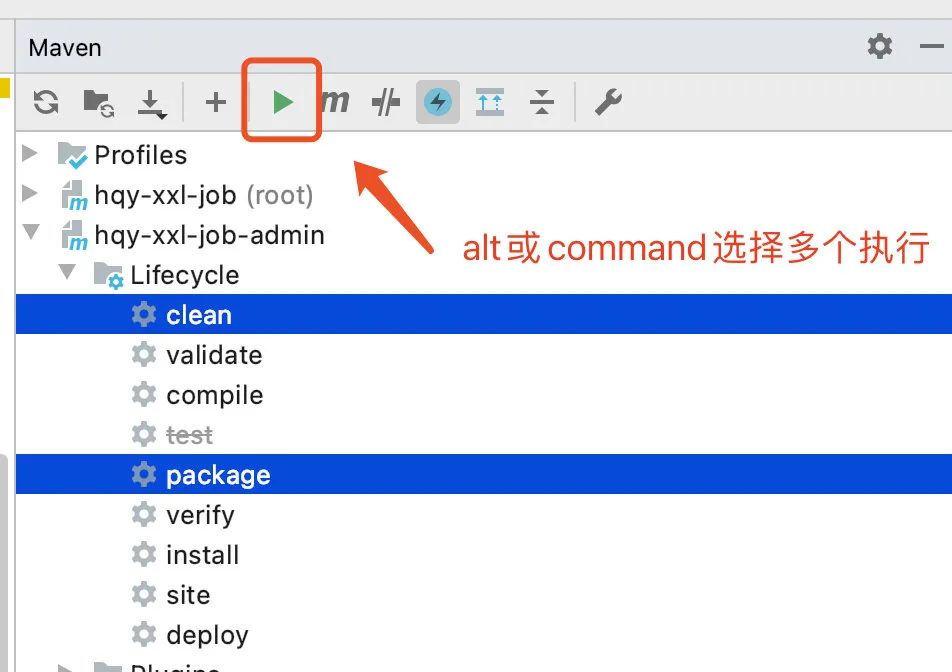Hide the Maven tool window
The height and width of the screenshot is (672, 952).
tap(932, 46)
